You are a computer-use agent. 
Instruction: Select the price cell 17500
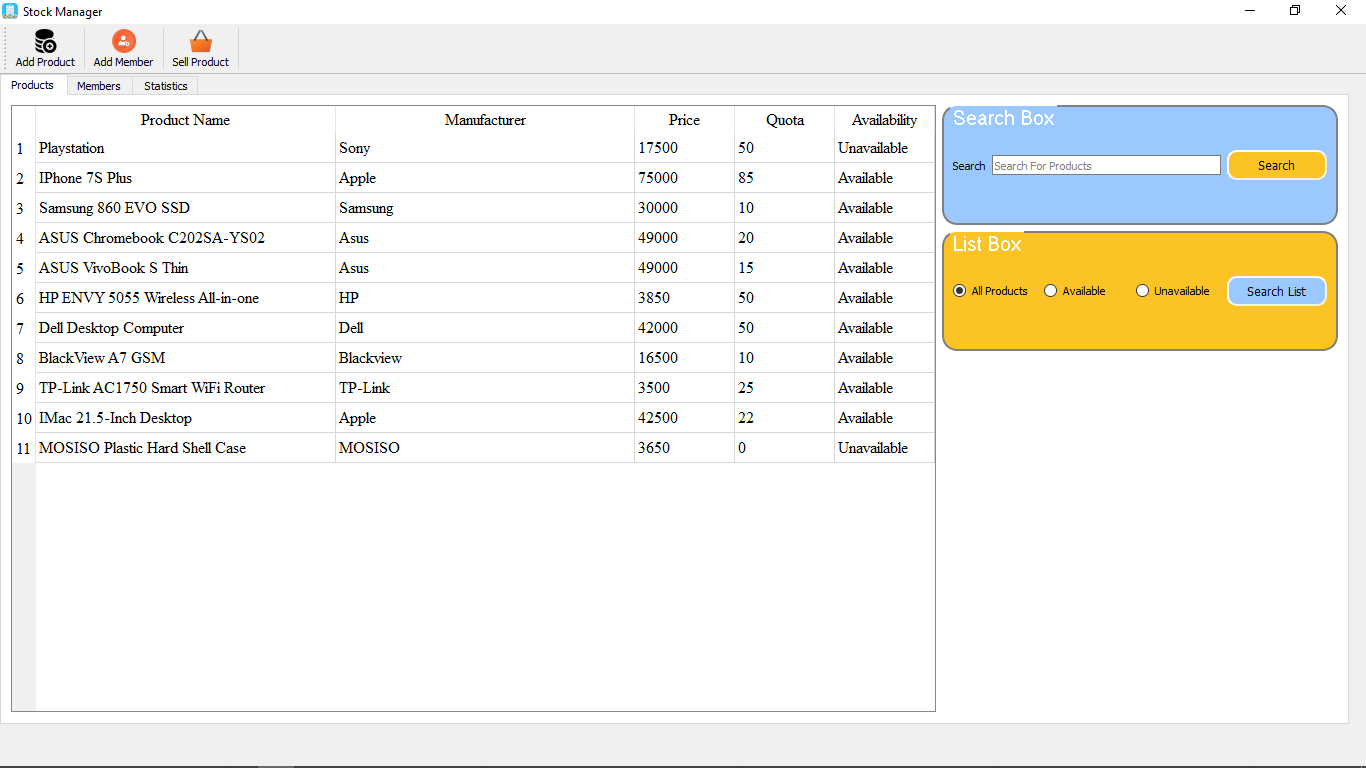(685, 148)
